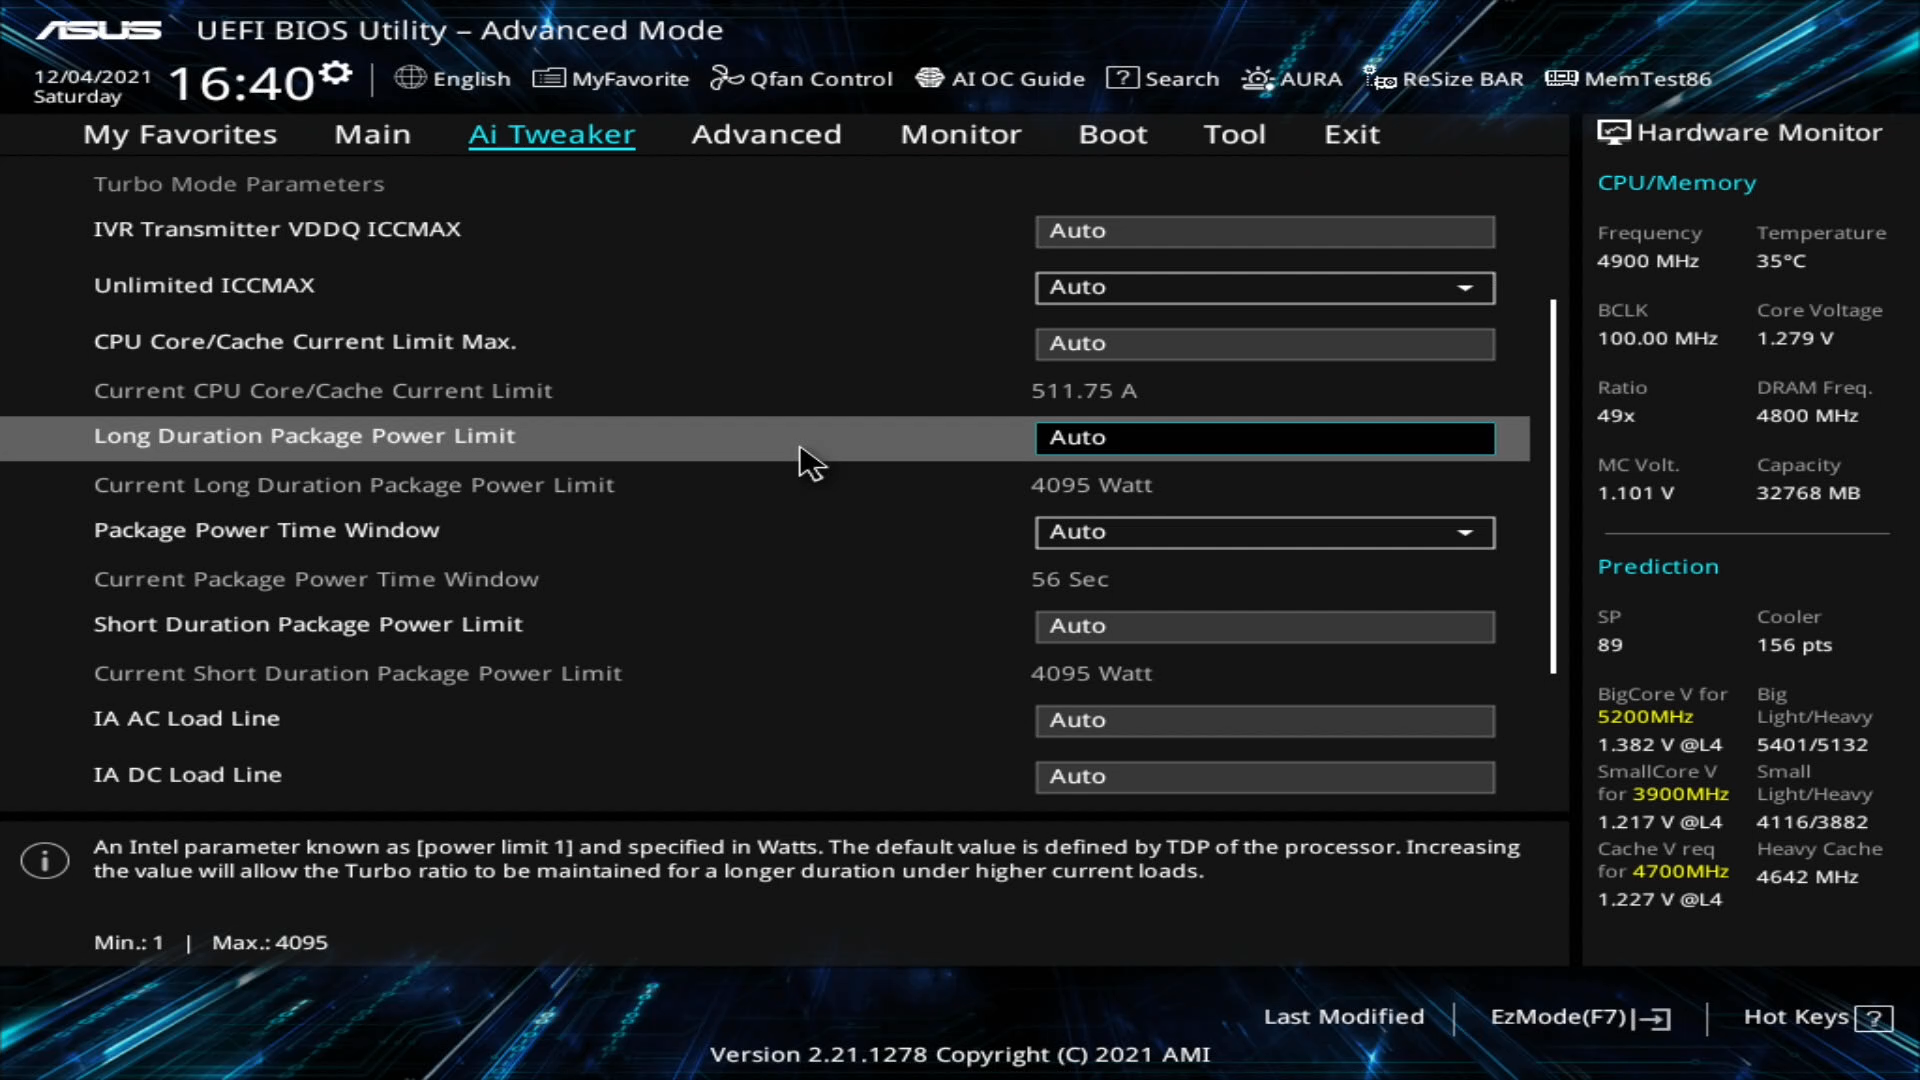Open Hot Keys help

tap(1818, 1017)
